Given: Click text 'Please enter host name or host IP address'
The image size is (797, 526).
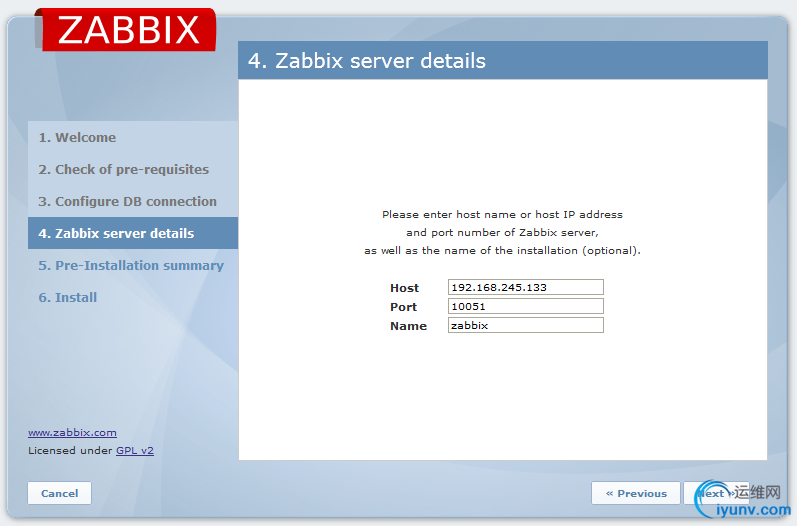Looking at the screenshot, I should coord(502,214).
